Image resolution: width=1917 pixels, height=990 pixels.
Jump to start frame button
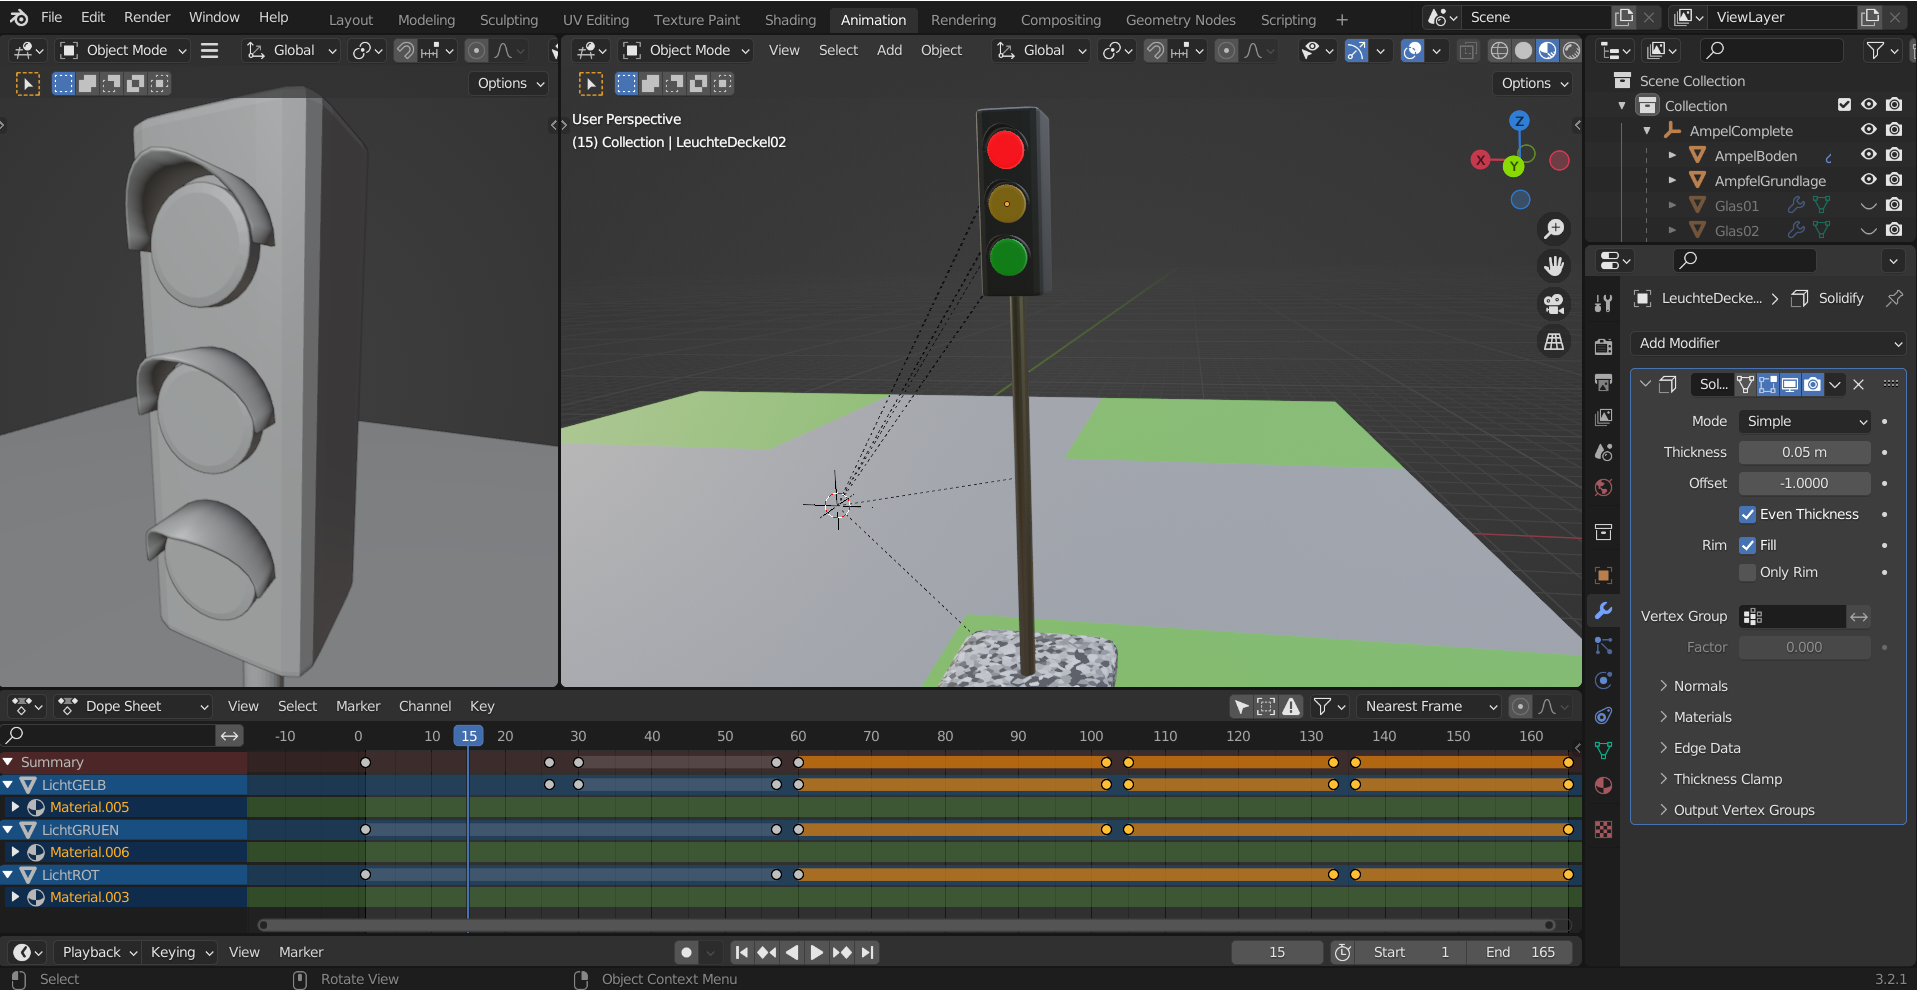tap(741, 952)
